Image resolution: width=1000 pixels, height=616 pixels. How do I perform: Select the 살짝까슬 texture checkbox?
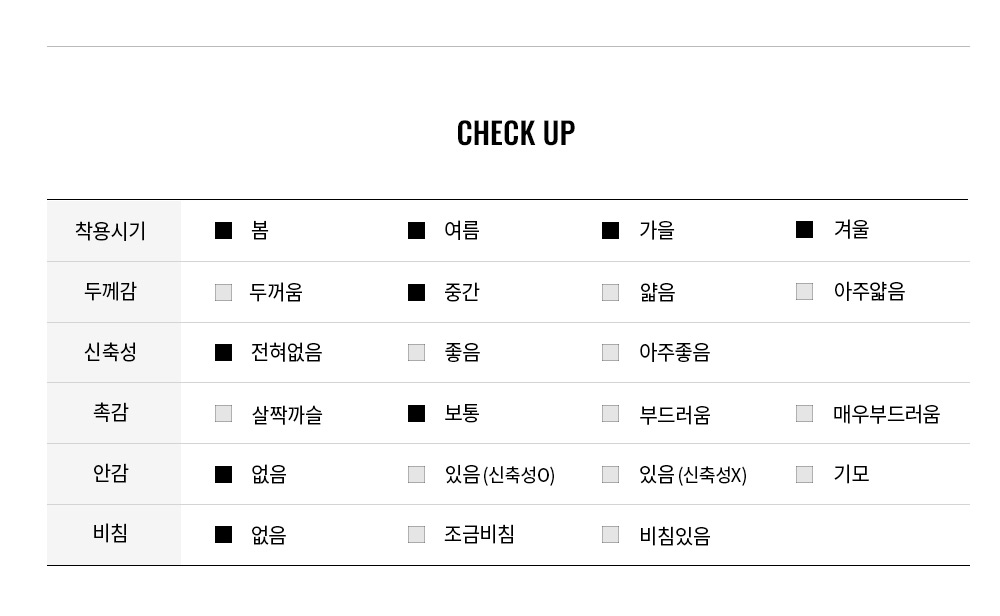(x=224, y=413)
